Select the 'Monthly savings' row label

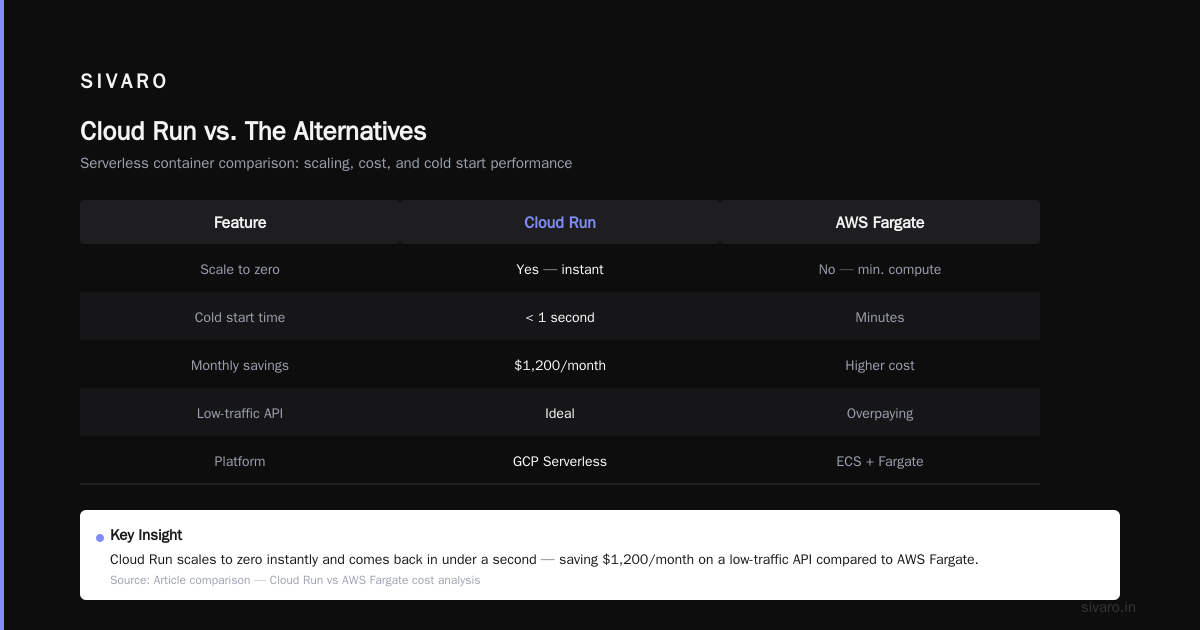[x=240, y=365]
